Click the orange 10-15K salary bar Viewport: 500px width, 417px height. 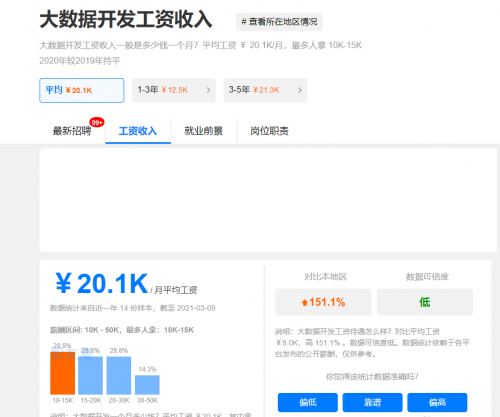point(63,373)
